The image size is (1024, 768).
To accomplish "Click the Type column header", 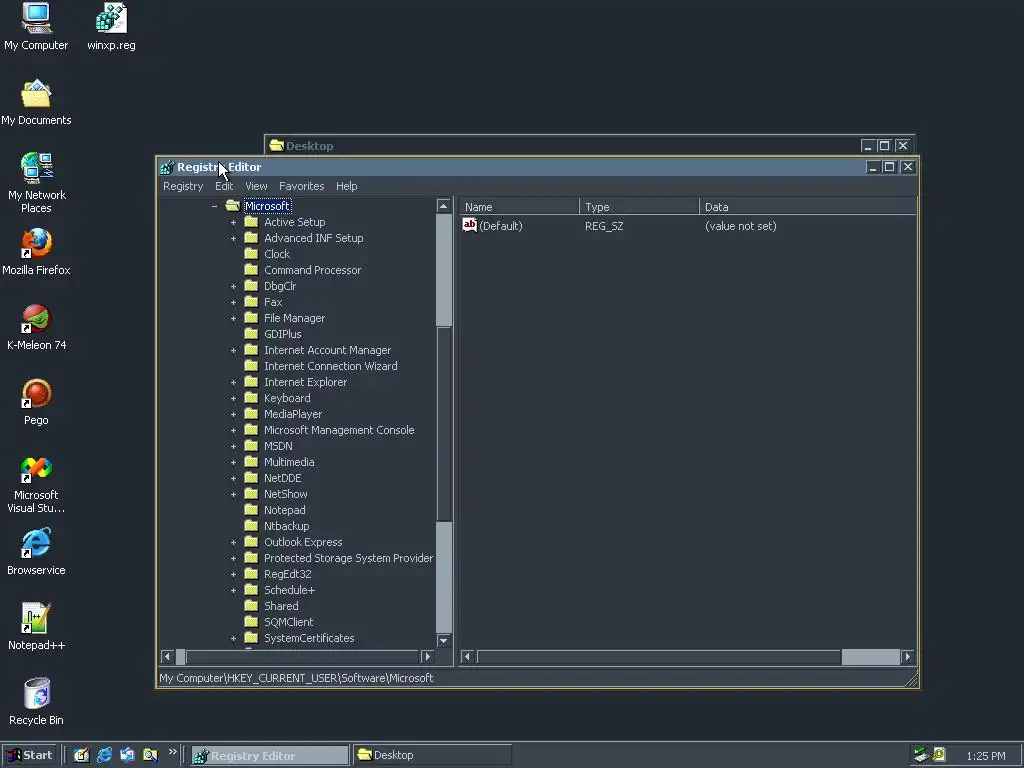I will click(x=639, y=206).
